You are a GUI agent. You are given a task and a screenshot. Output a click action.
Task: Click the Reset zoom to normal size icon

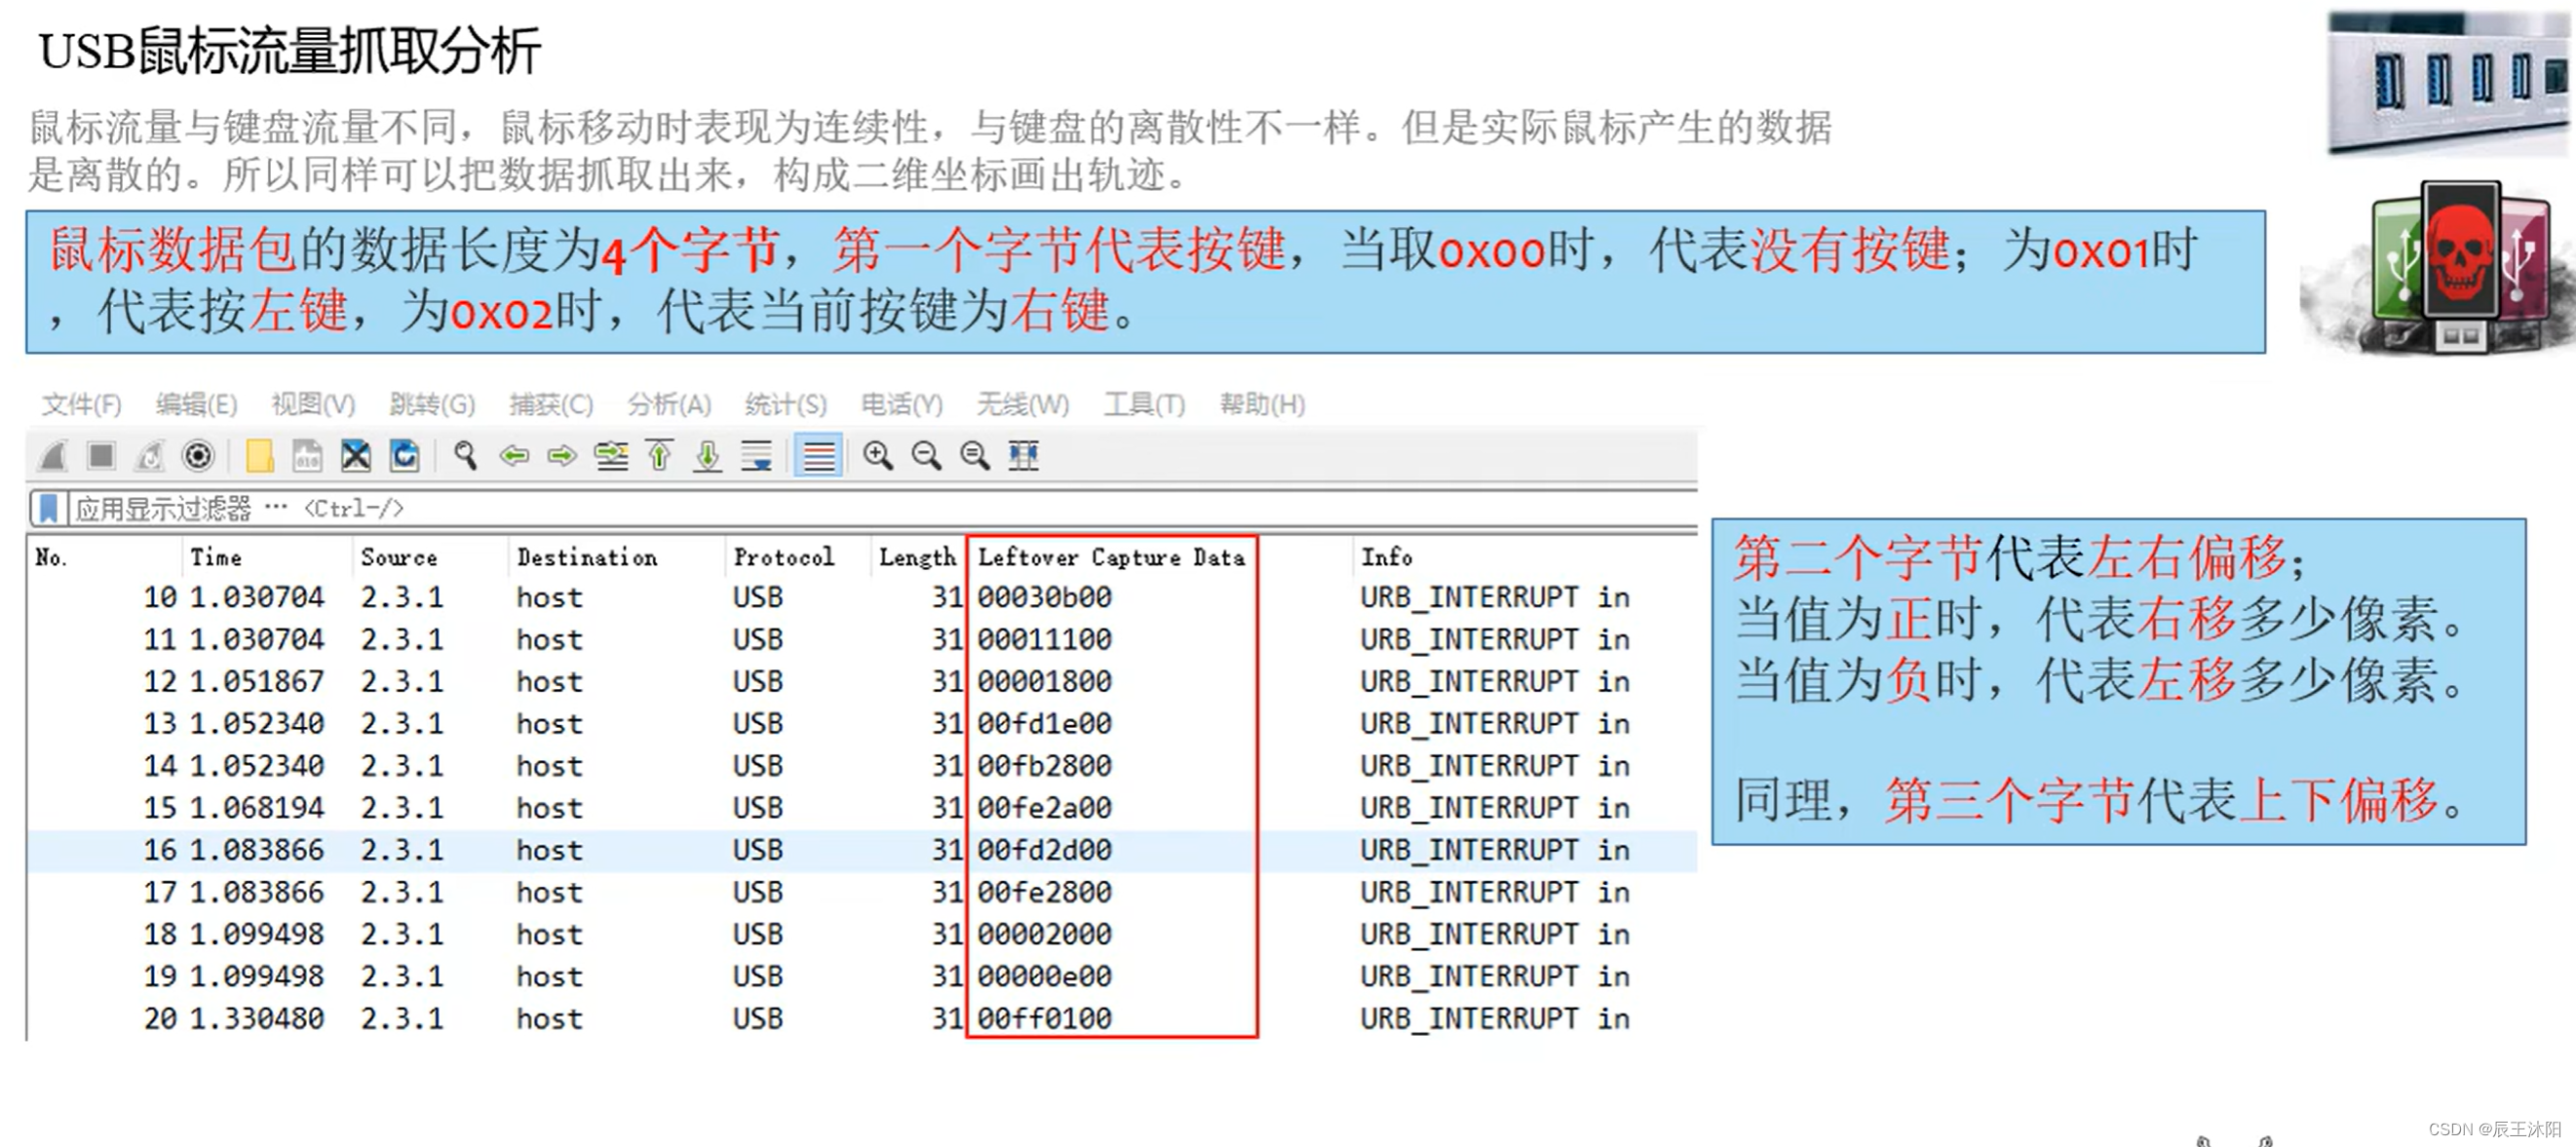pos(975,456)
